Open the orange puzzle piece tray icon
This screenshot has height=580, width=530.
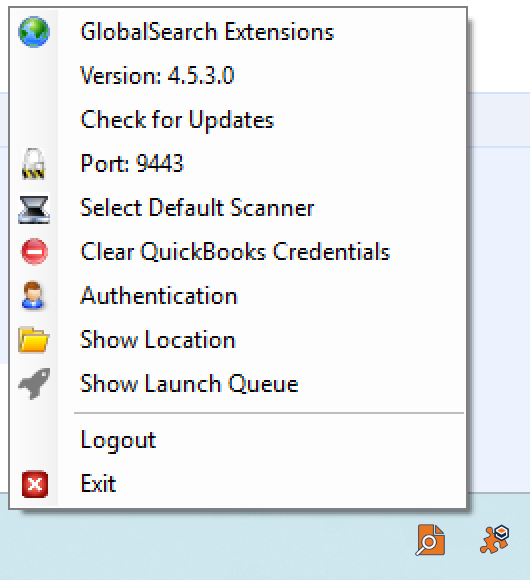(x=495, y=539)
